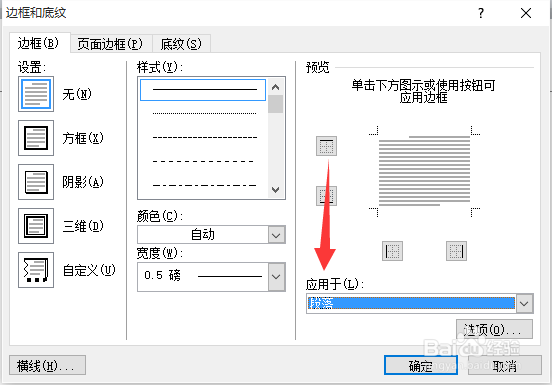Image resolution: width=552 pixels, height=385 pixels.
Task: Confirm with the 确定 button
Action: (421, 366)
